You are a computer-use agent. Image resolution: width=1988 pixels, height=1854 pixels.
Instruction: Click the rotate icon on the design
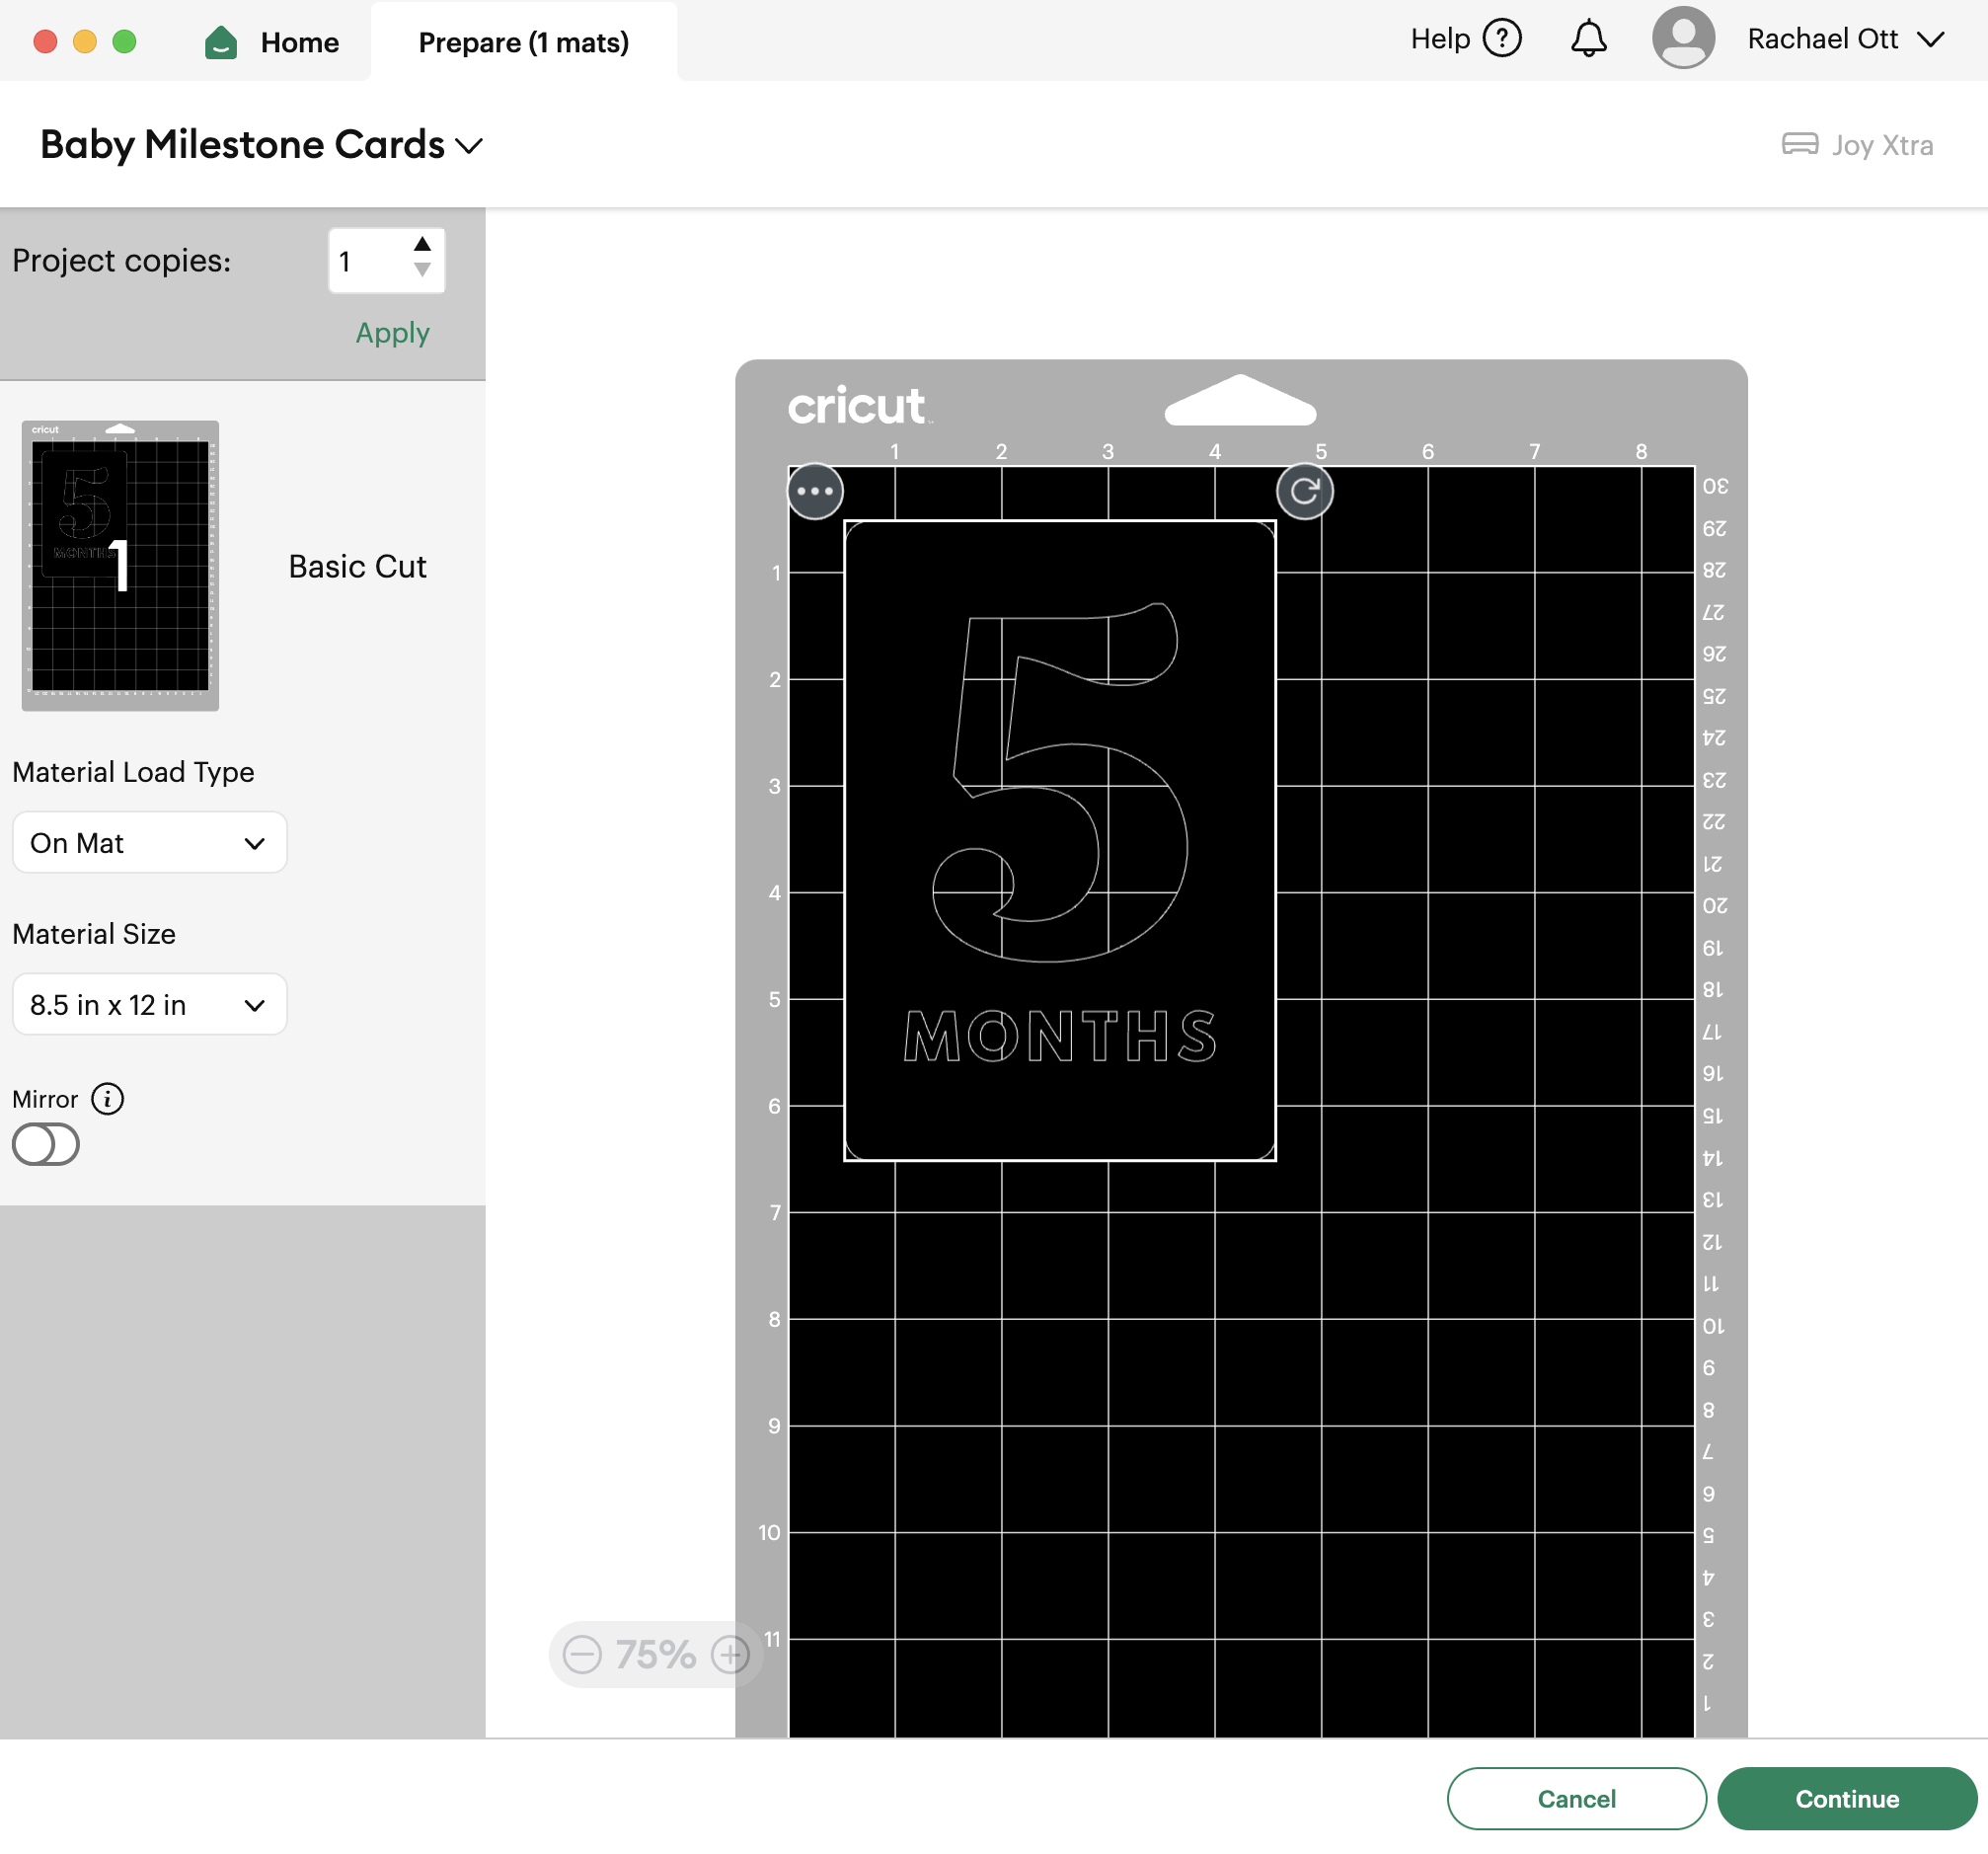click(x=1304, y=491)
